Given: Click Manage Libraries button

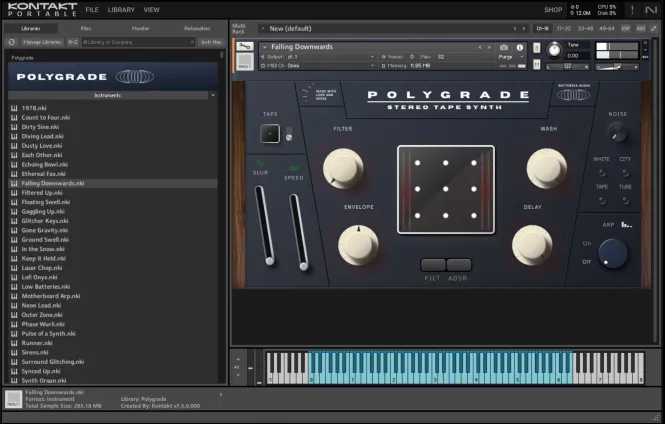Looking at the screenshot, I should [x=42, y=42].
